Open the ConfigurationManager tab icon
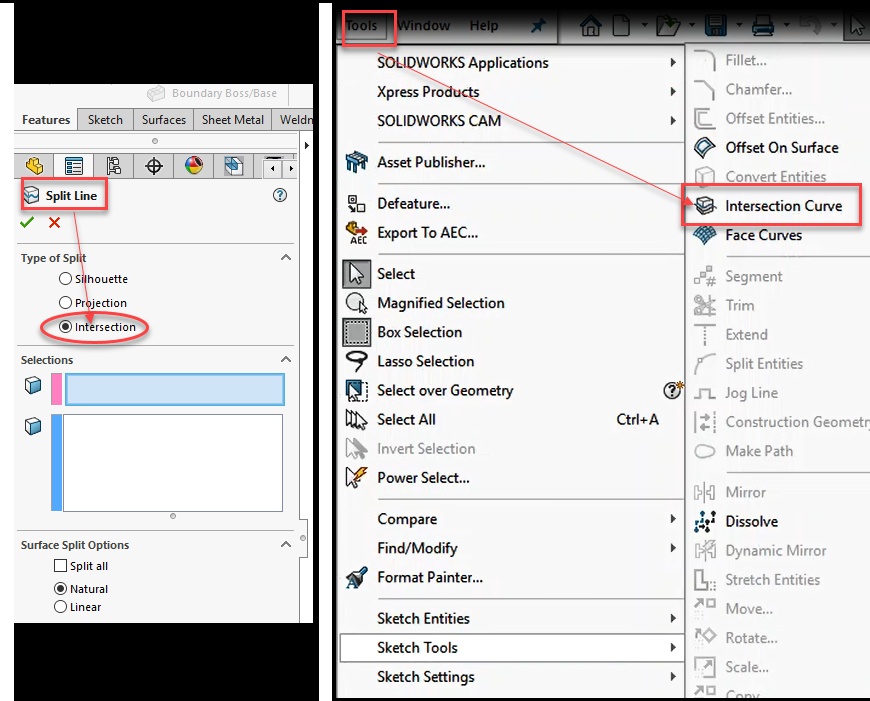The height and width of the screenshot is (701, 870). tap(114, 166)
